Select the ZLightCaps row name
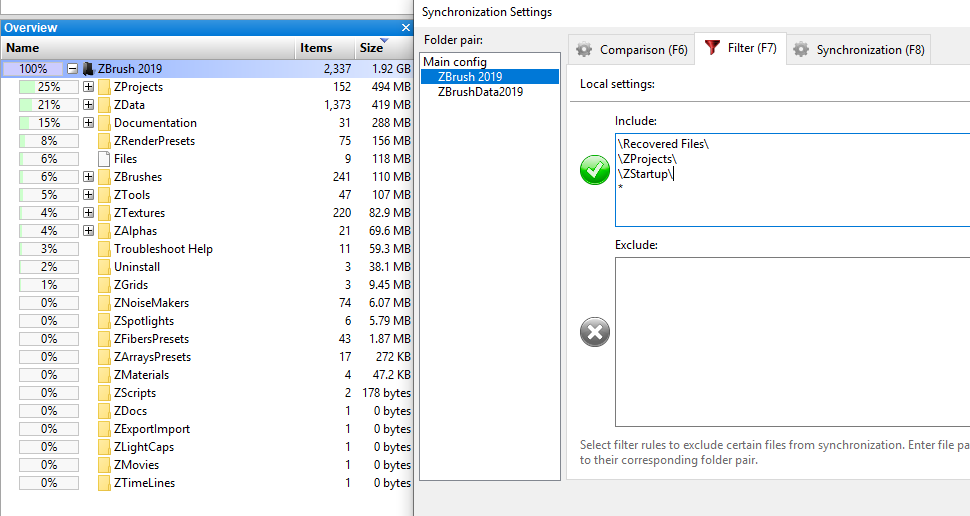 coord(144,447)
